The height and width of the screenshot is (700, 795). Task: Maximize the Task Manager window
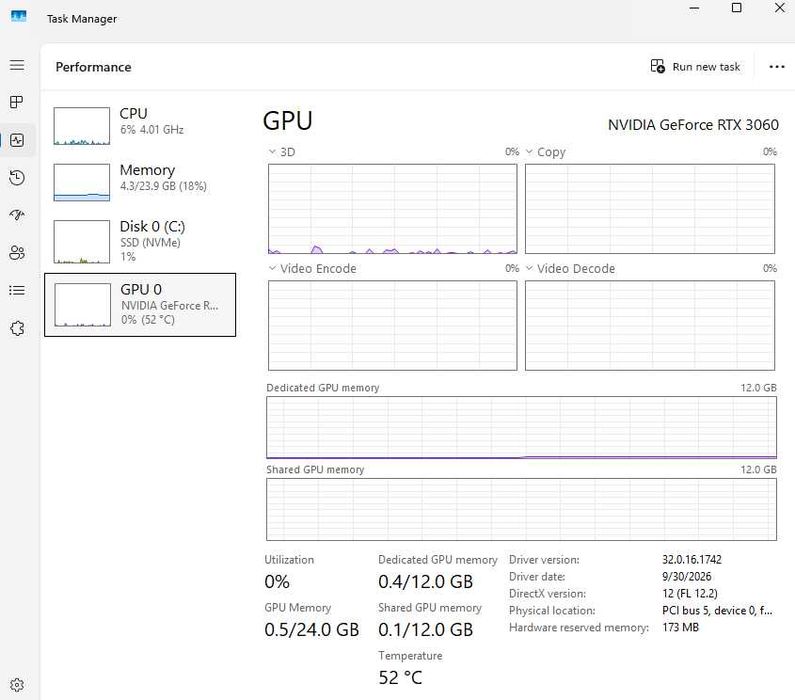coord(737,8)
